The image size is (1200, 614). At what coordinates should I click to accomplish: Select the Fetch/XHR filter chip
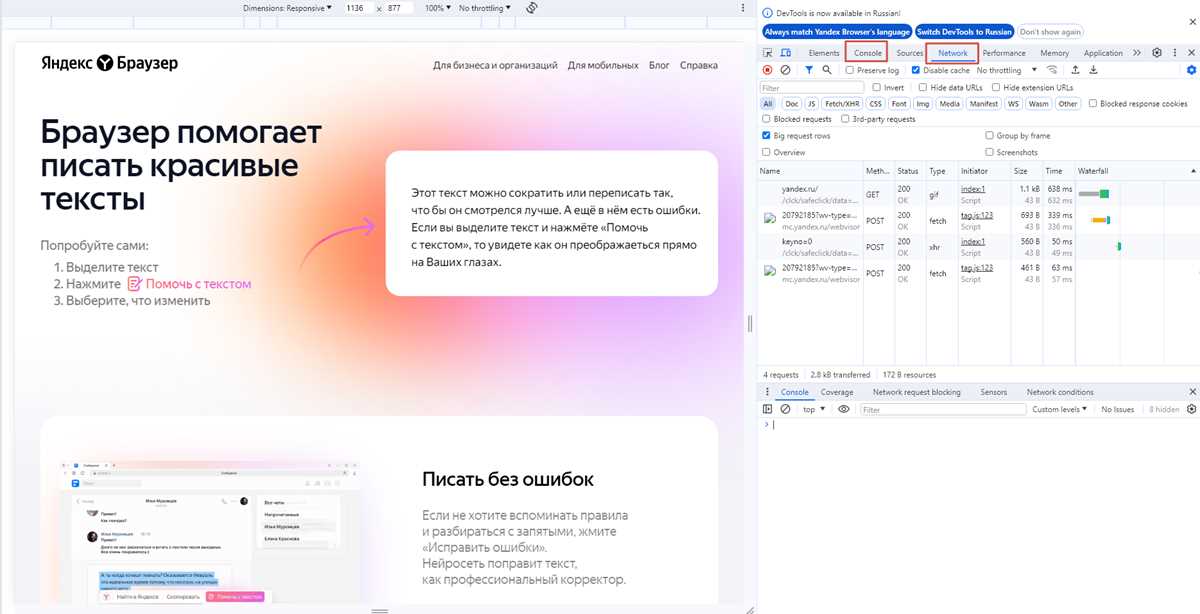[x=841, y=103]
